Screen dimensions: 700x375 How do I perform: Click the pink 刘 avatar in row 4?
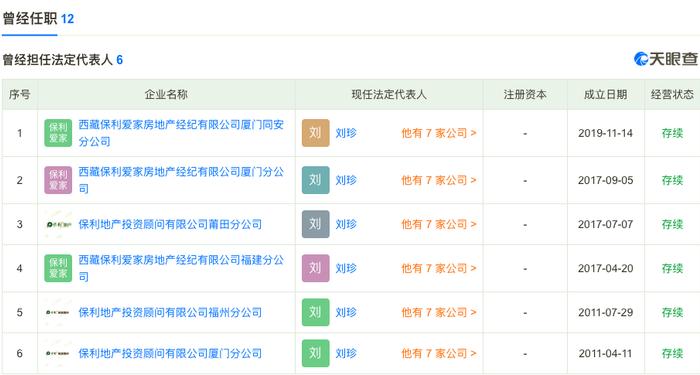pos(316,268)
